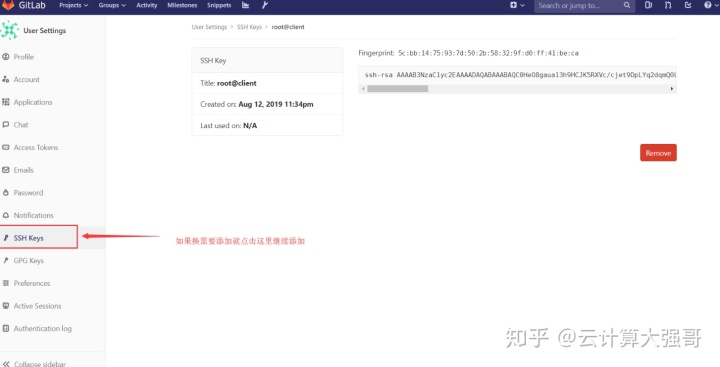720x367 pixels.
Task: Open Chat settings in sidebar
Action: click(21, 125)
